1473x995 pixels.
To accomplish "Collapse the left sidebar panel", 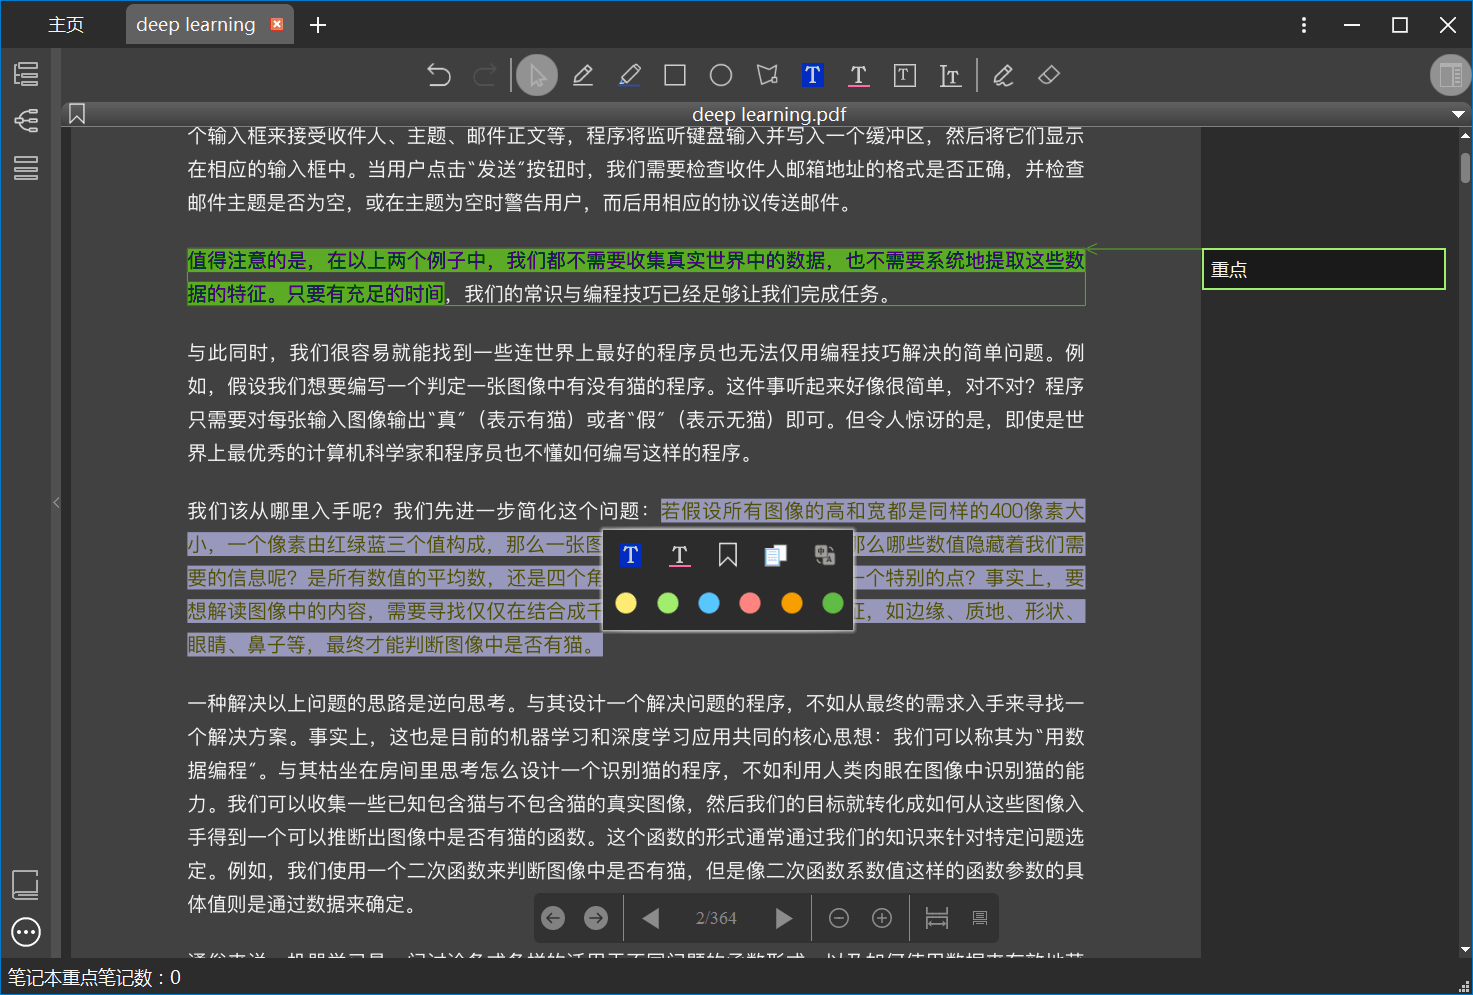I will click(x=57, y=502).
